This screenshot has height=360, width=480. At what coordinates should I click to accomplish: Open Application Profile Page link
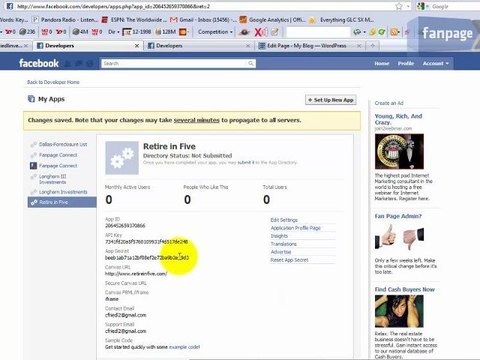295,228
